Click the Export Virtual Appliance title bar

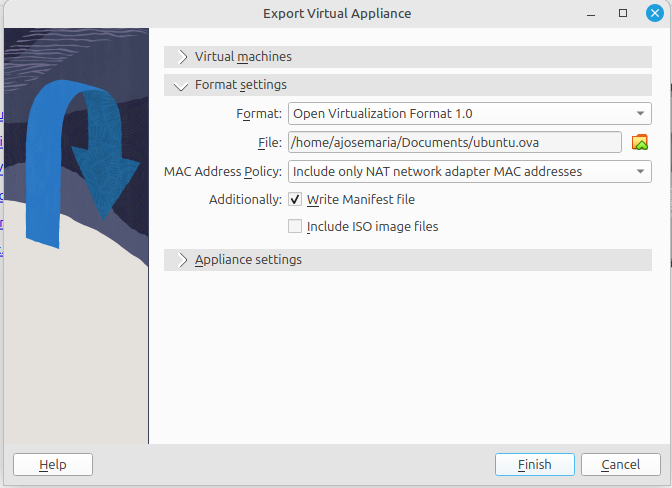pos(336,13)
